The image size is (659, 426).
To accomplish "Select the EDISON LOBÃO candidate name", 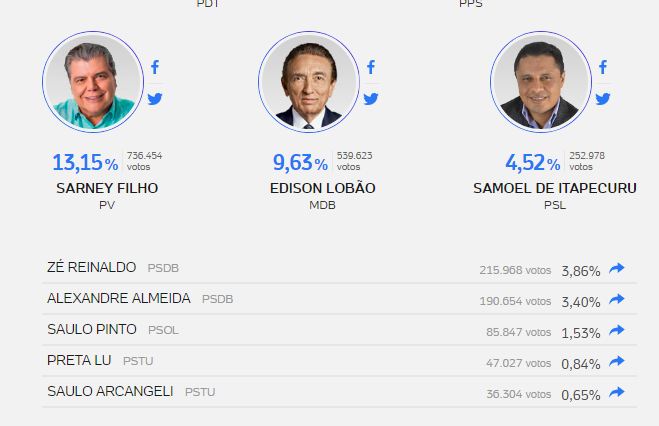I will [323, 187].
